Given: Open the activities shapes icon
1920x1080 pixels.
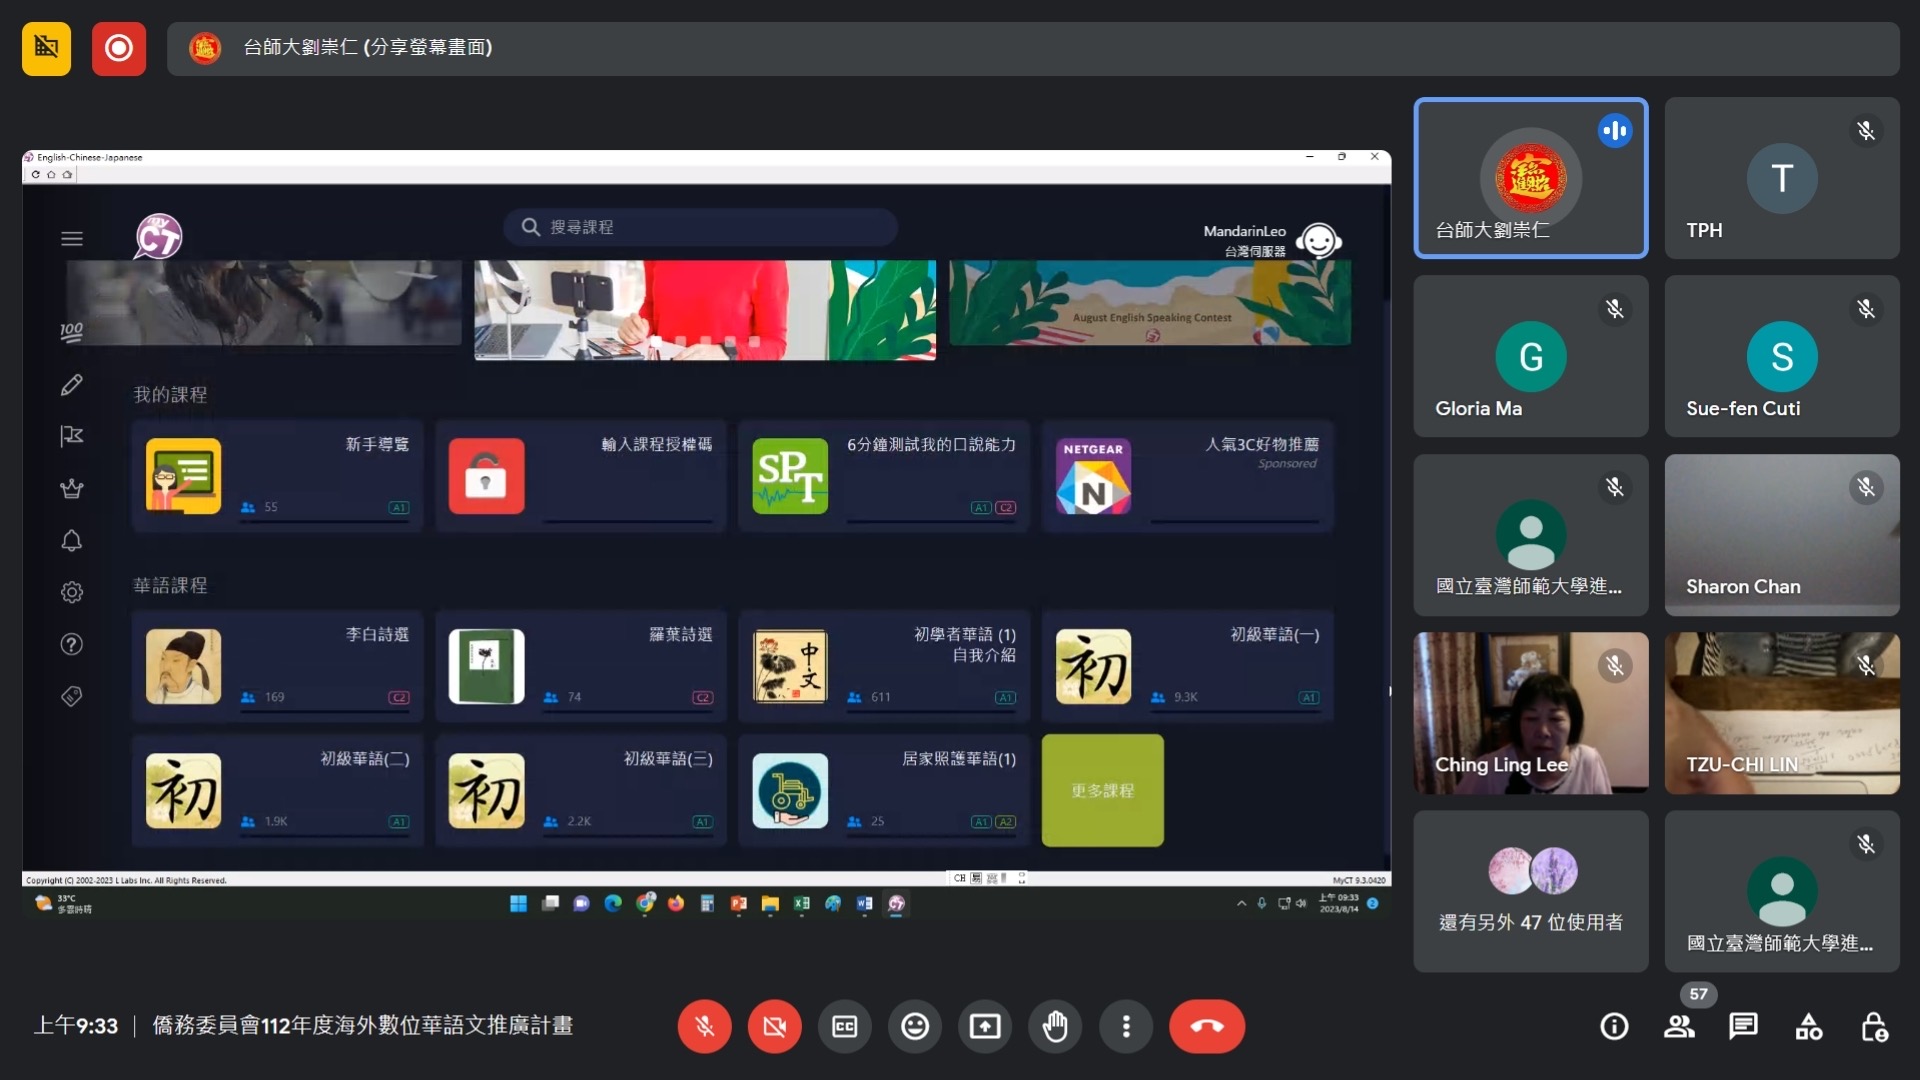Looking at the screenshot, I should coord(1808,1026).
